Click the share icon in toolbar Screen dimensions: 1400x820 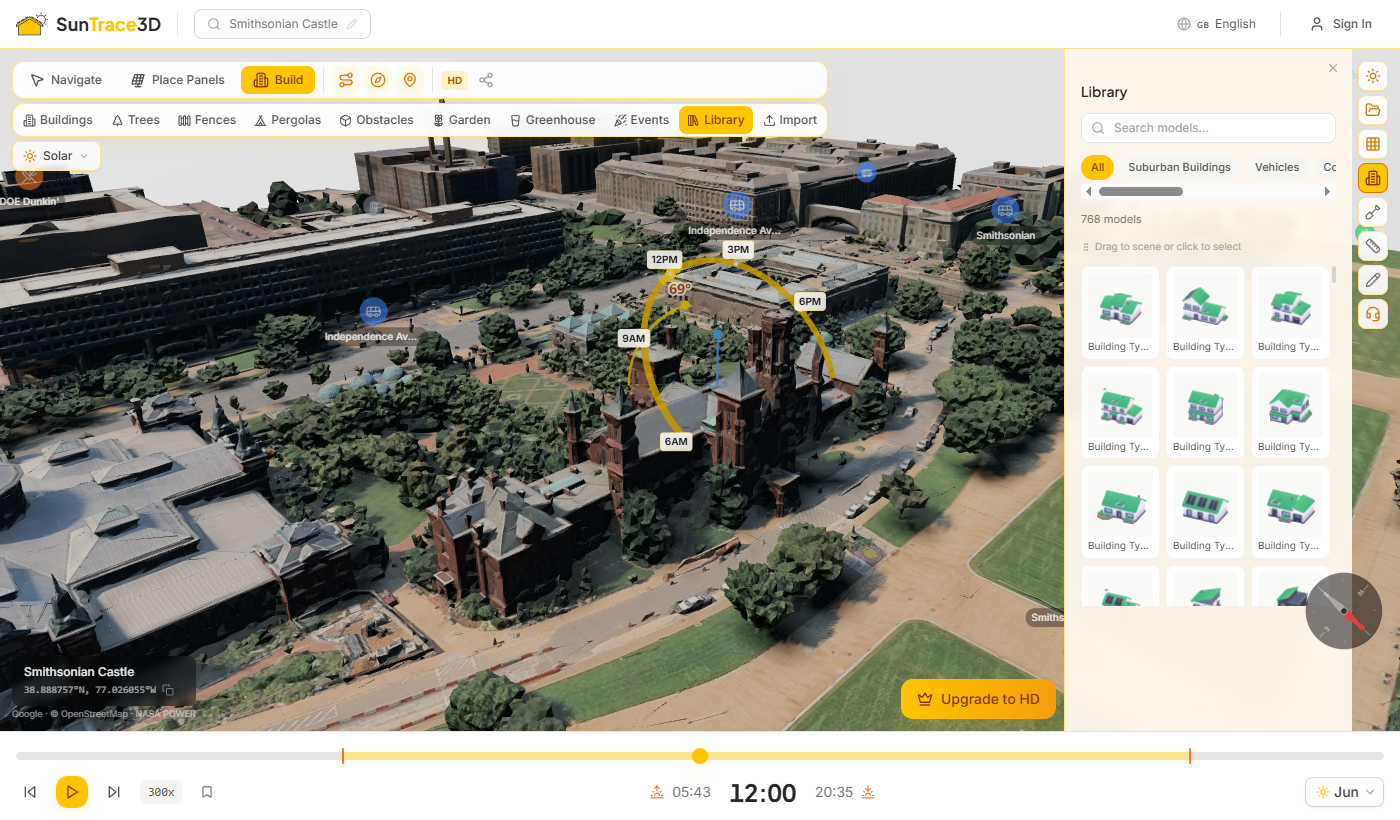pyautogui.click(x=486, y=80)
